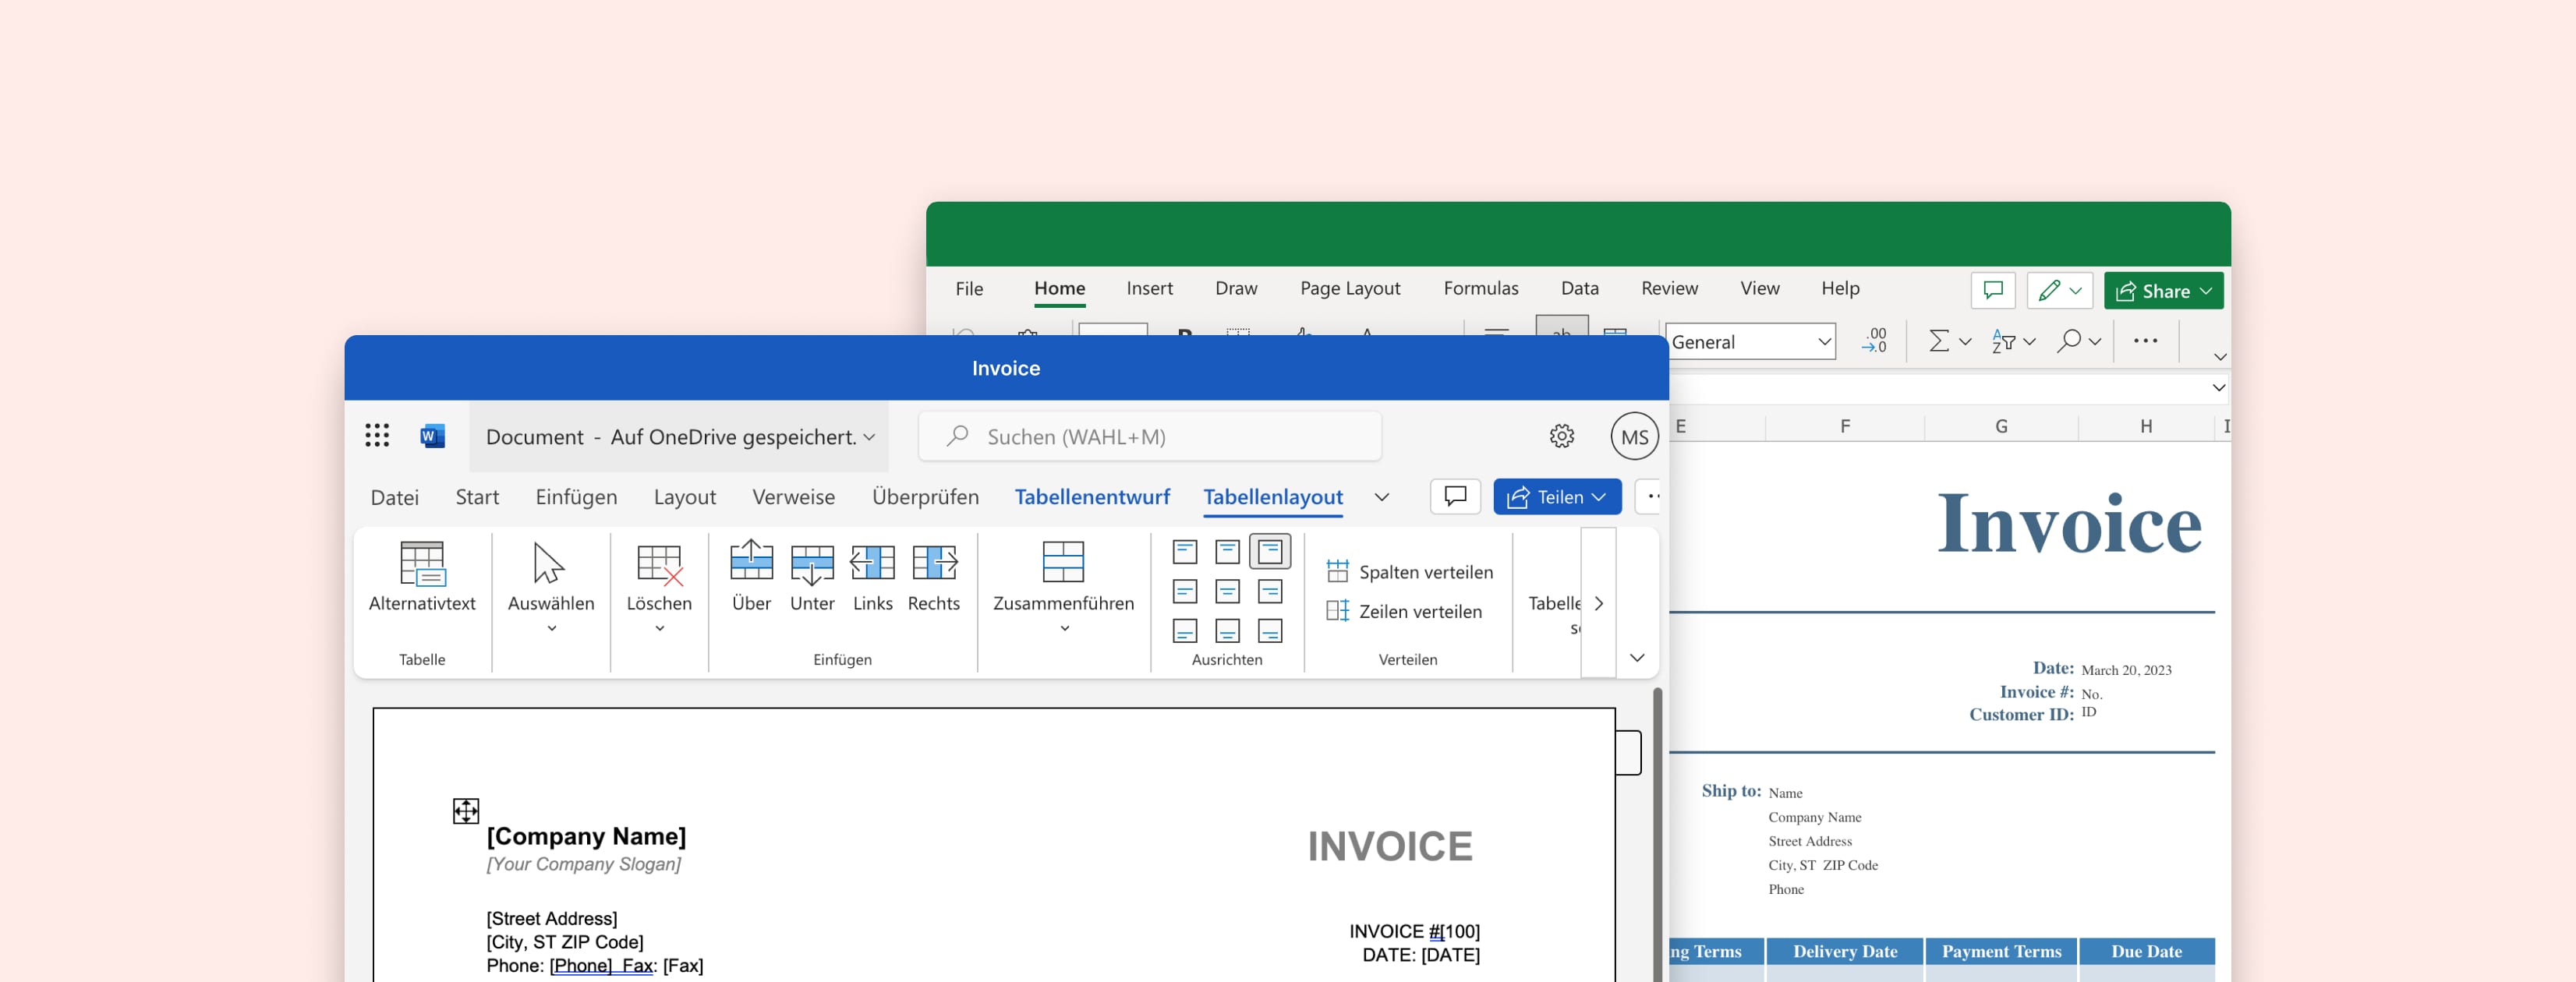Screen dimensions: 2576x982
Task: Open the Formulas tab in Excel
Action: 1482,288
